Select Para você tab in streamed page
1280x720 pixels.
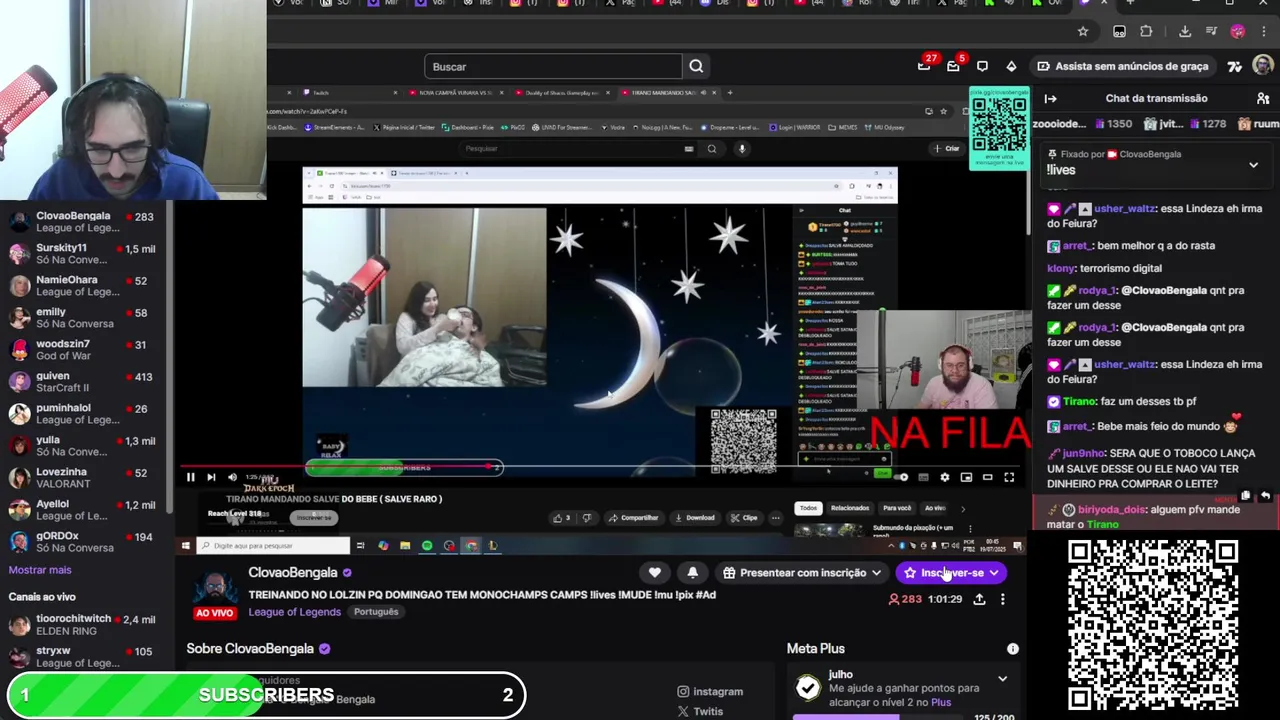(x=897, y=508)
